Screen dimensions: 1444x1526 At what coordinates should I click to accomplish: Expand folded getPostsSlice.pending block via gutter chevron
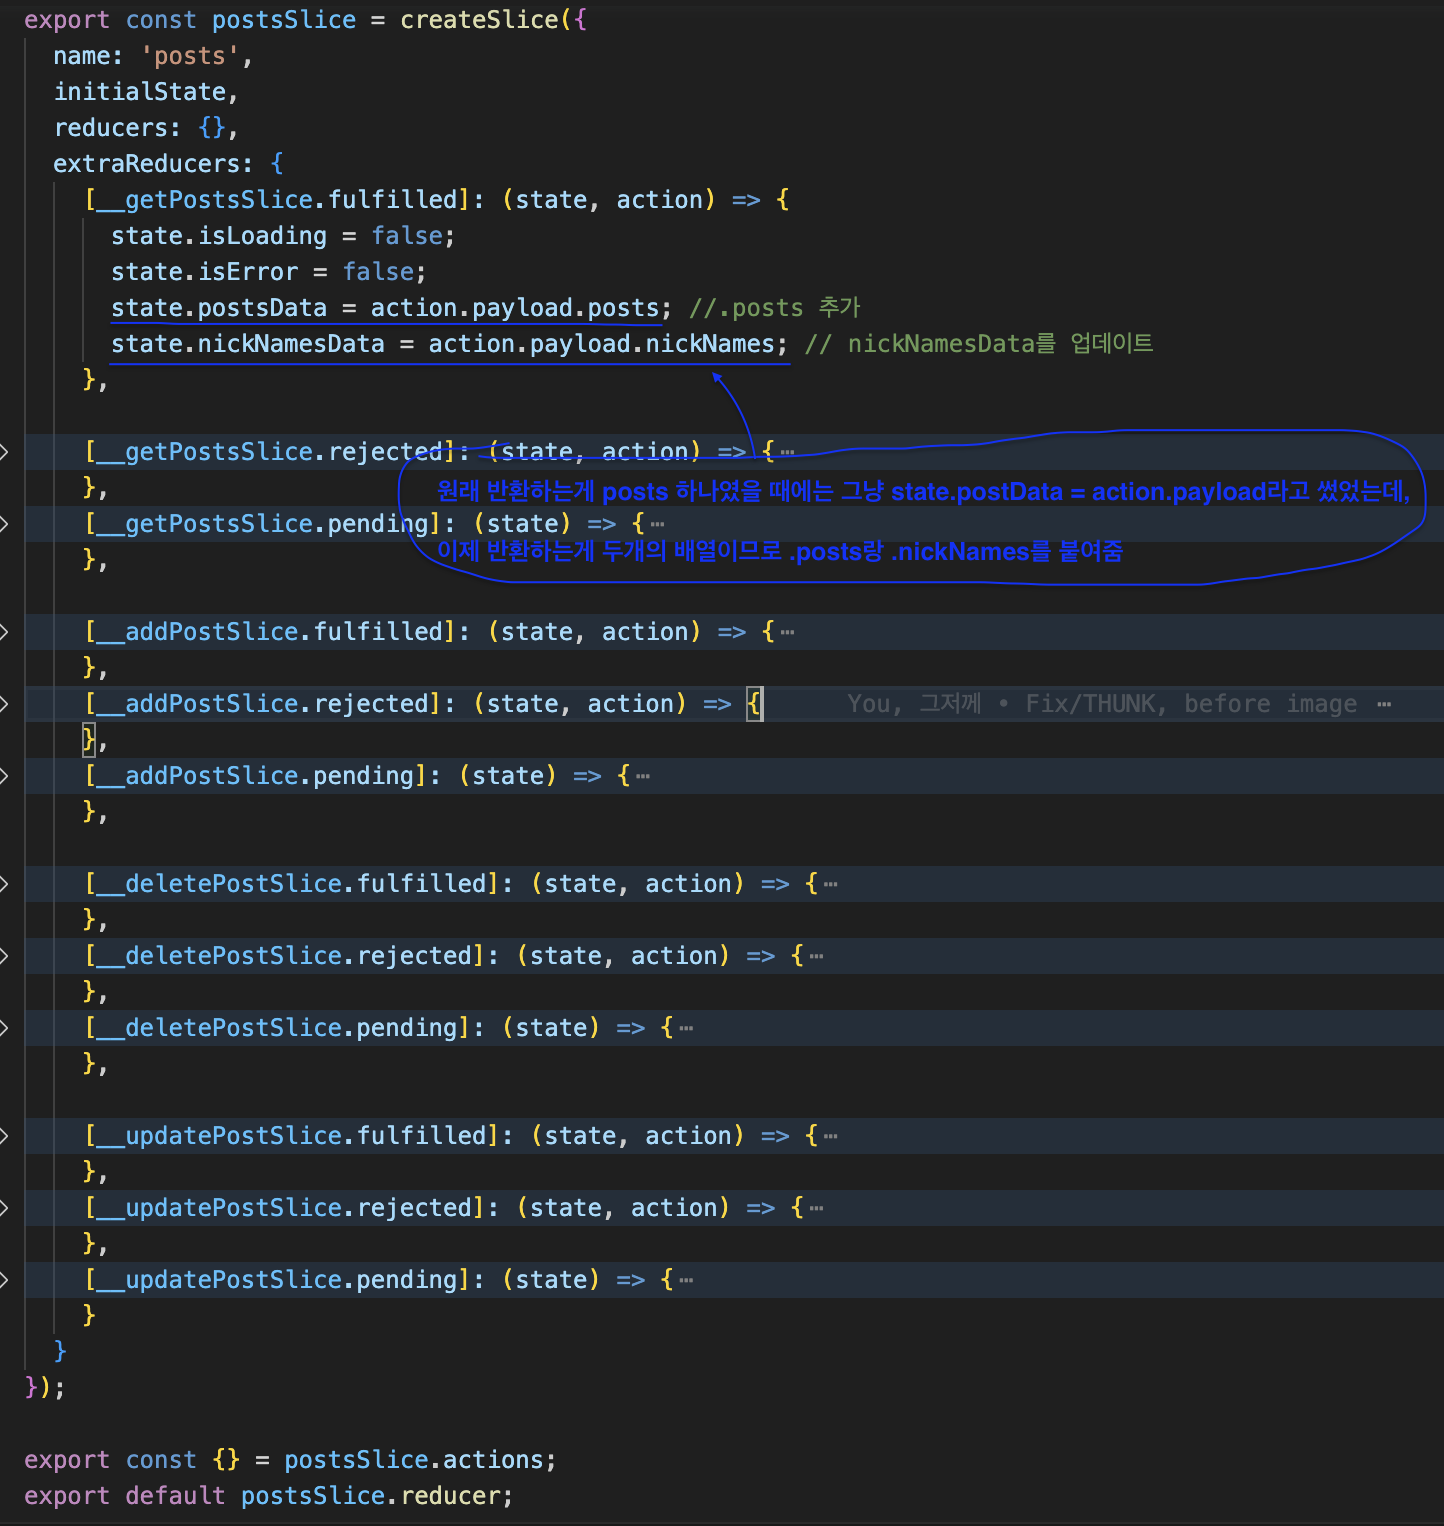click(x=4, y=524)
